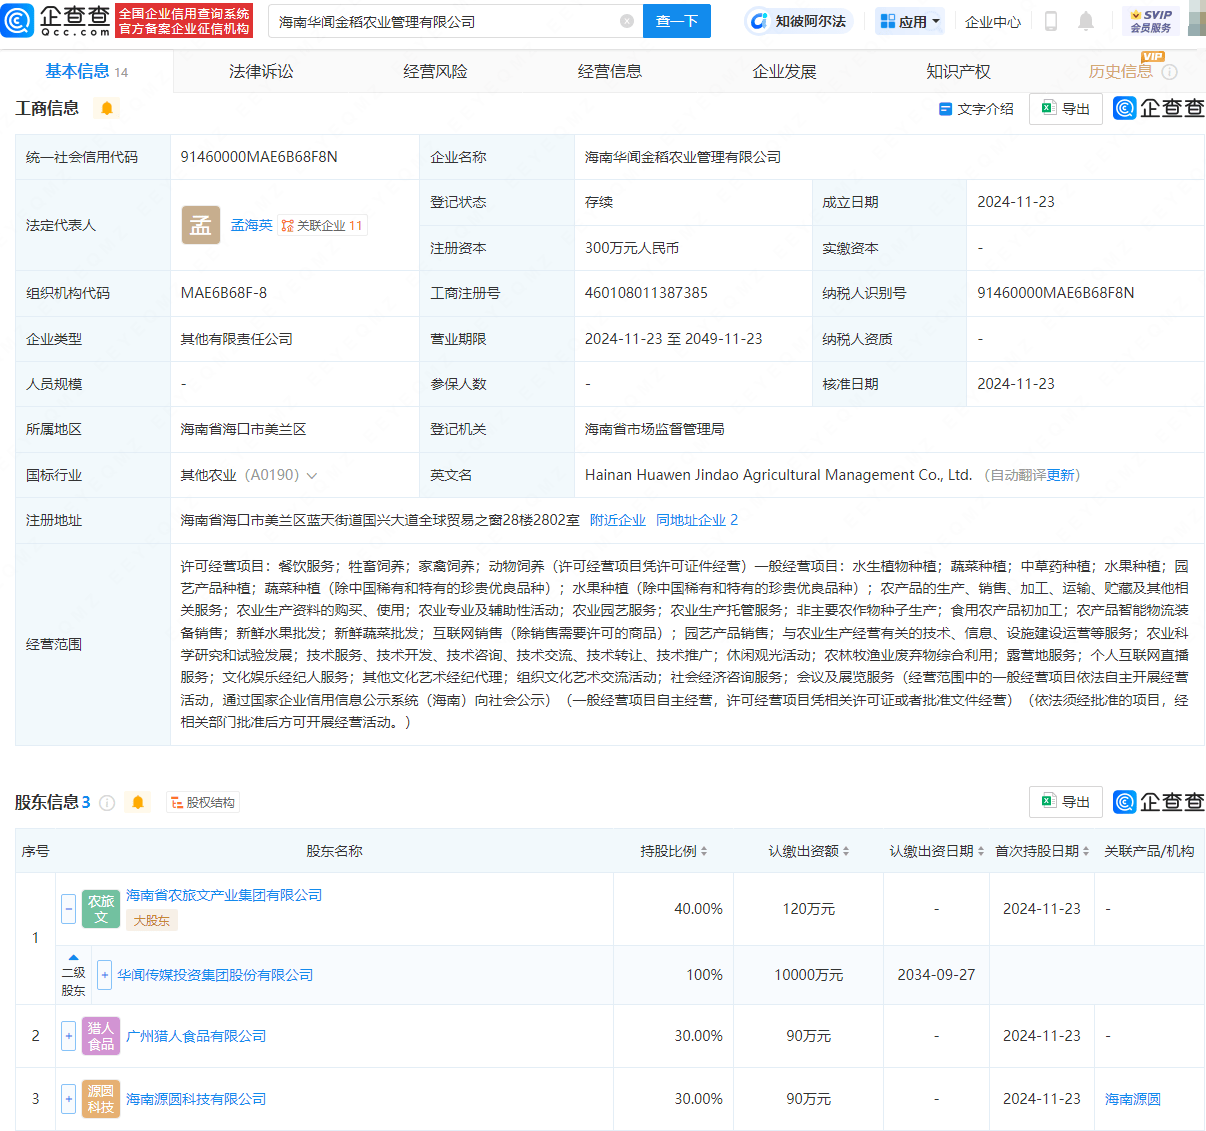The width and height of the screenshot is (1206, 1131).
Task: Switch to 经营风险 tab
Action: [x=435, y=72]
